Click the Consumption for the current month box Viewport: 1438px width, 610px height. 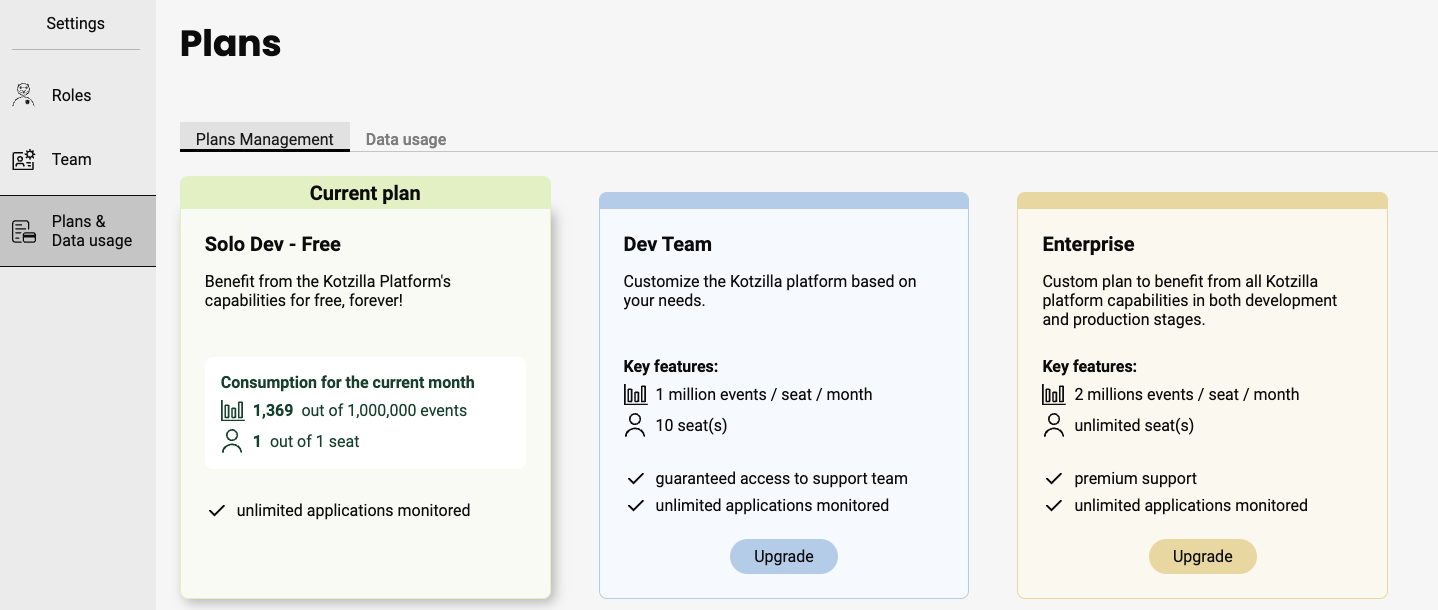click(x=365, y=413)
